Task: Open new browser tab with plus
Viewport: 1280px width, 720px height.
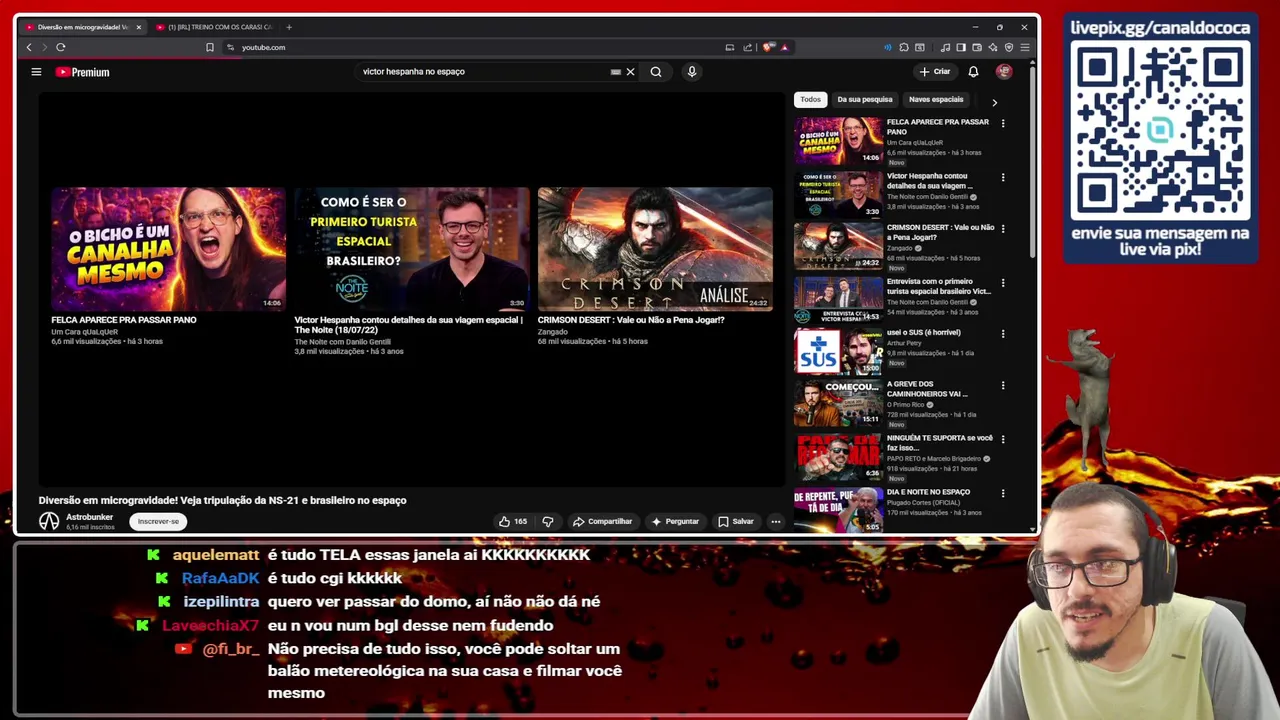Action: tap(289, 27)
